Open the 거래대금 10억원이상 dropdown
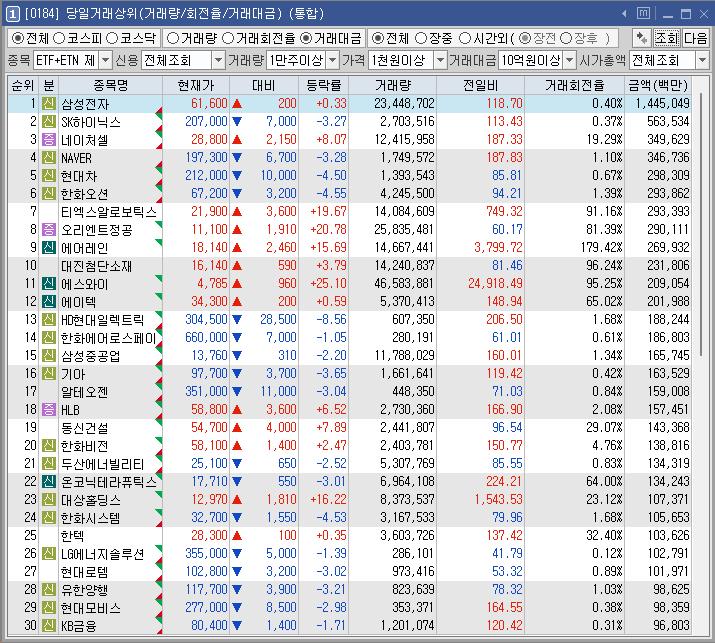Screen dimensions: 715x643 [569, 60]
